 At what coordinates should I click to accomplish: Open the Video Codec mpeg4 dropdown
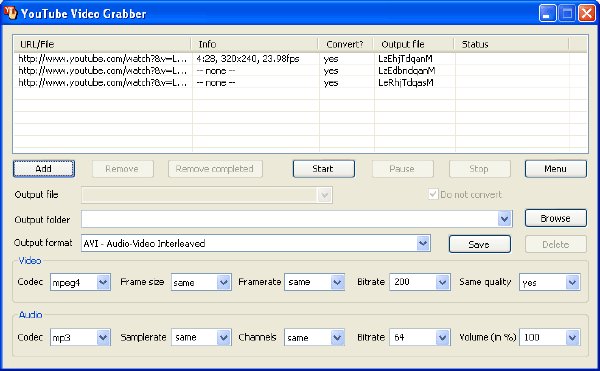click(x=103, y=282)
